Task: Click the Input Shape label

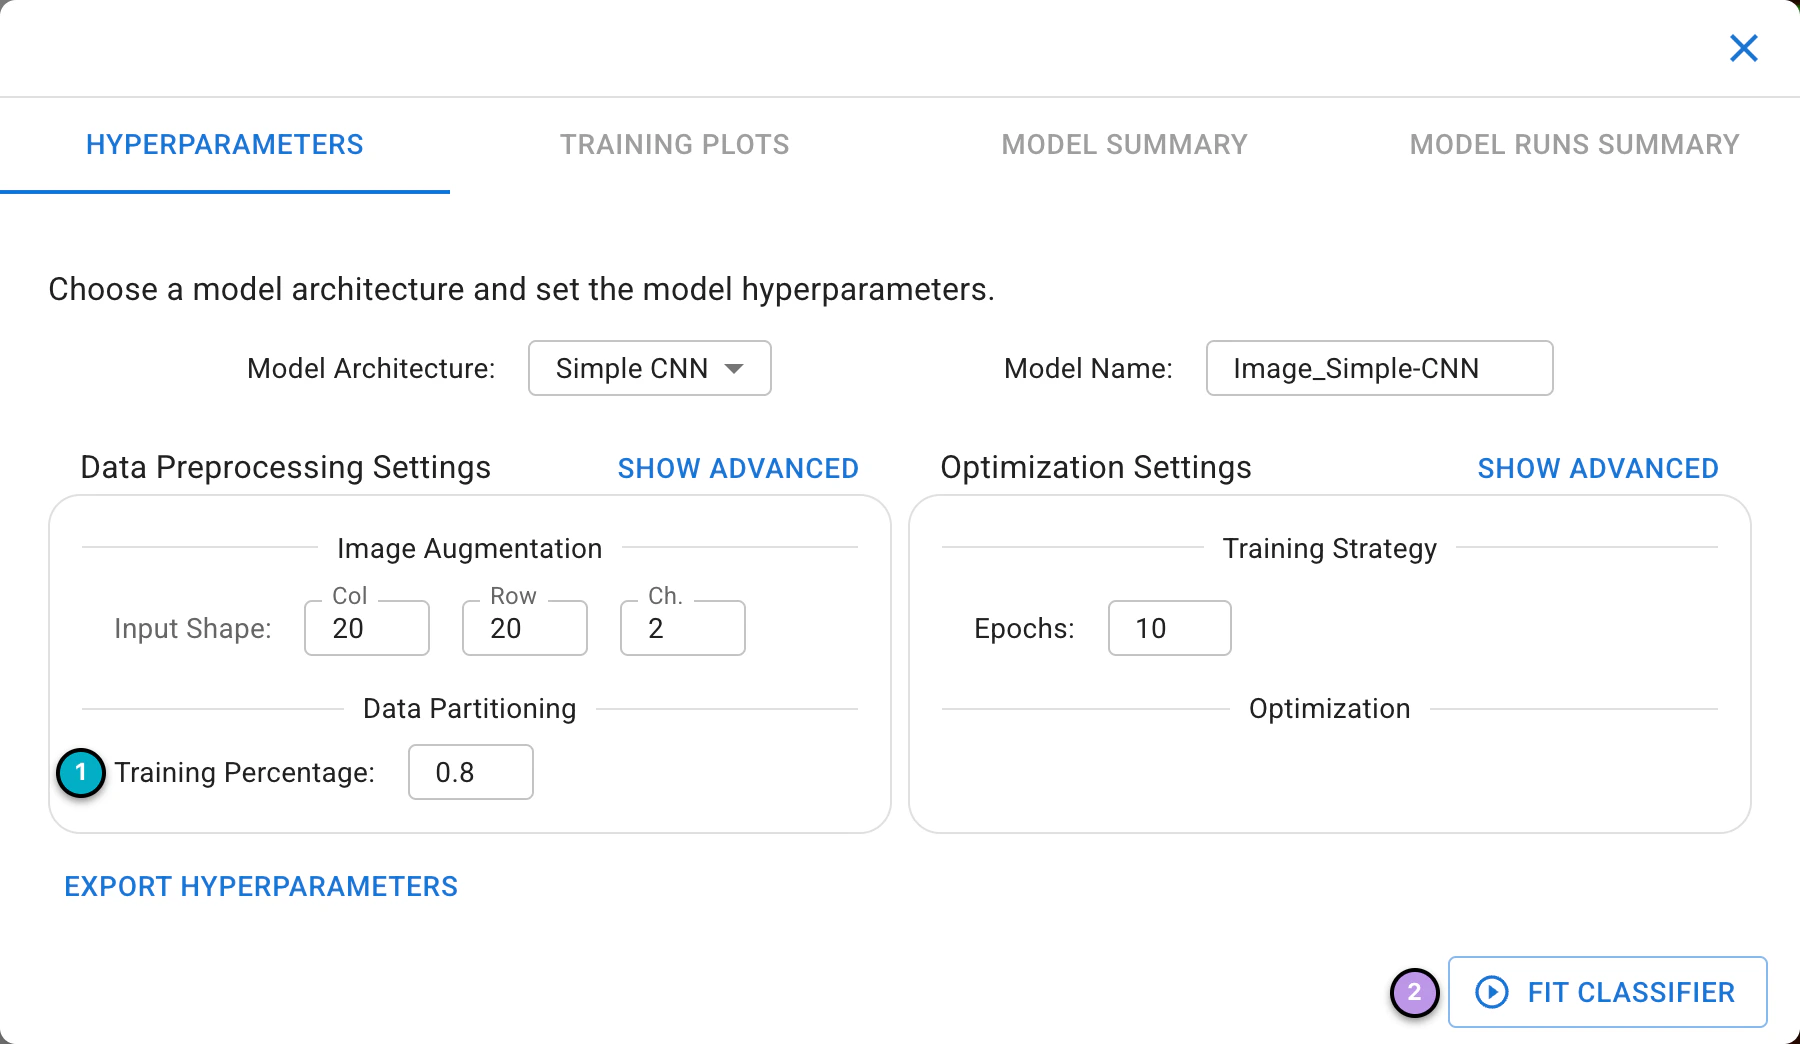Action: click(x=193, y=628)
